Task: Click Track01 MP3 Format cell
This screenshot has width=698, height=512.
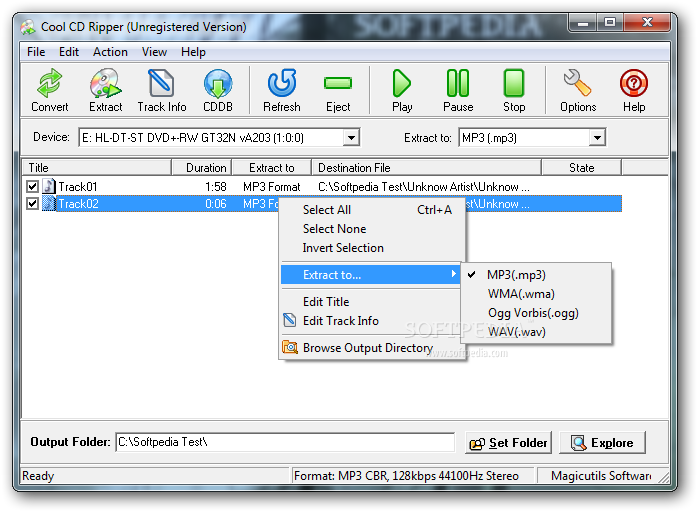Action: pos(272,187)
